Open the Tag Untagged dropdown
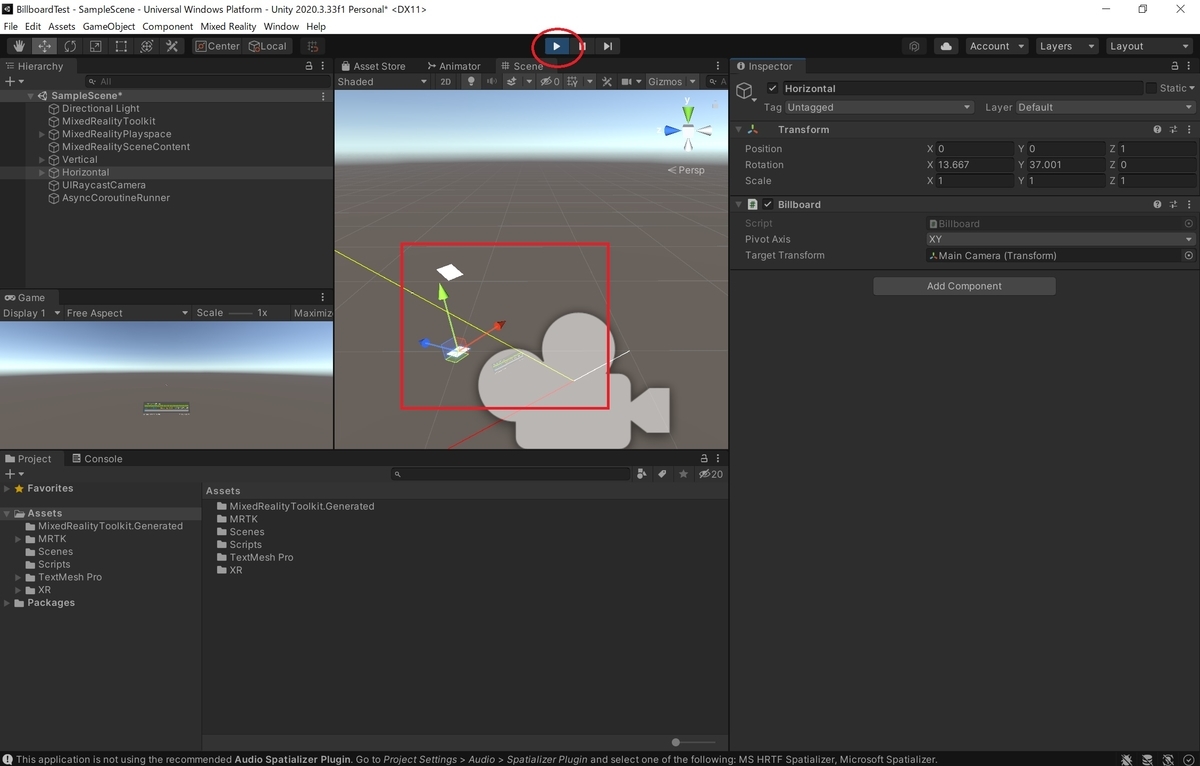 [x=878, y=107]
